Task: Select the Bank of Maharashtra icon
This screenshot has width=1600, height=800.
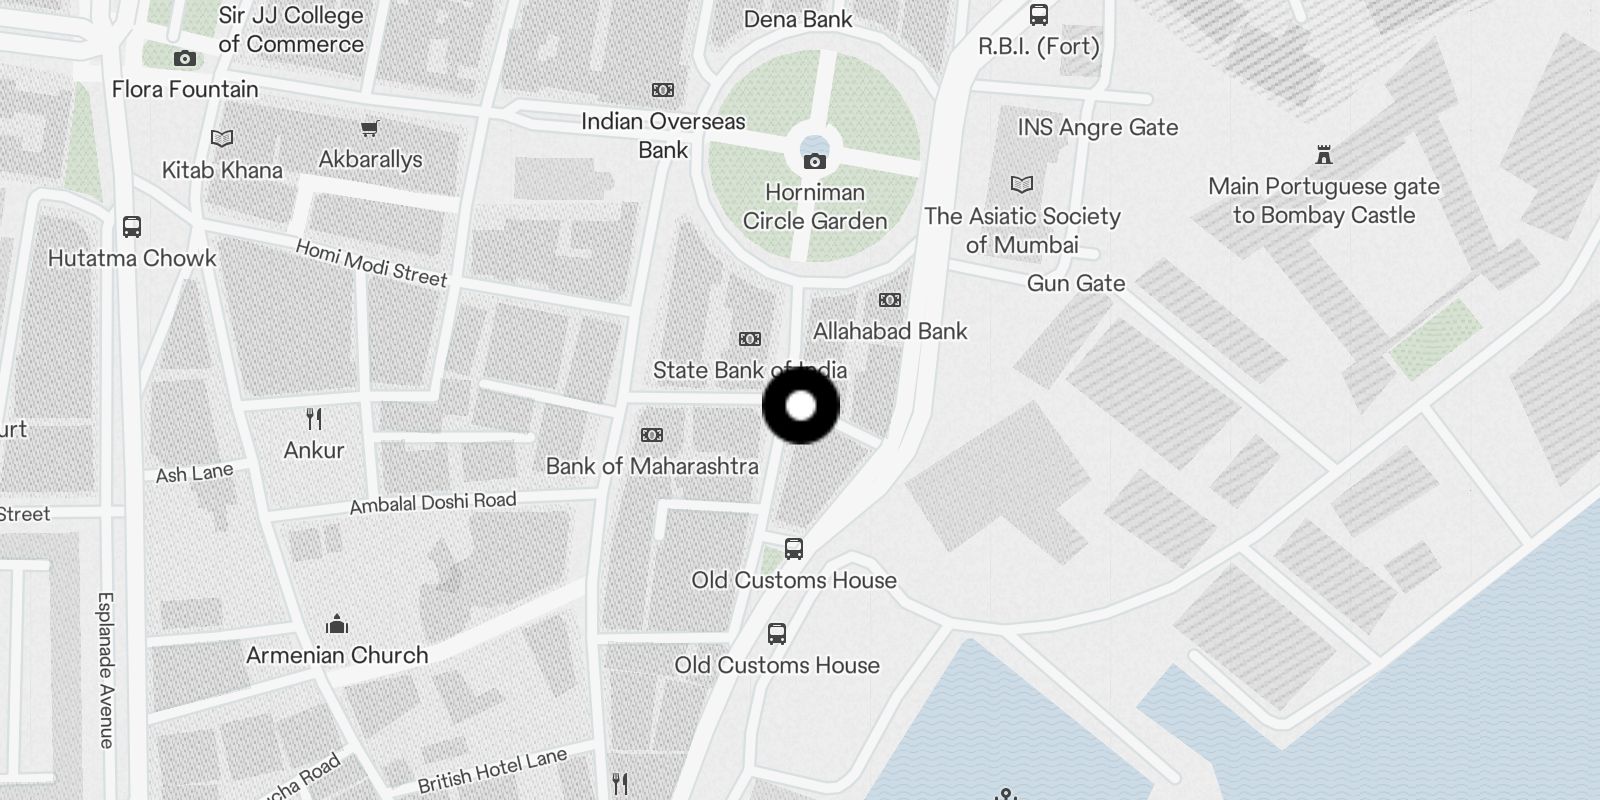Action: tap(651, 435)
